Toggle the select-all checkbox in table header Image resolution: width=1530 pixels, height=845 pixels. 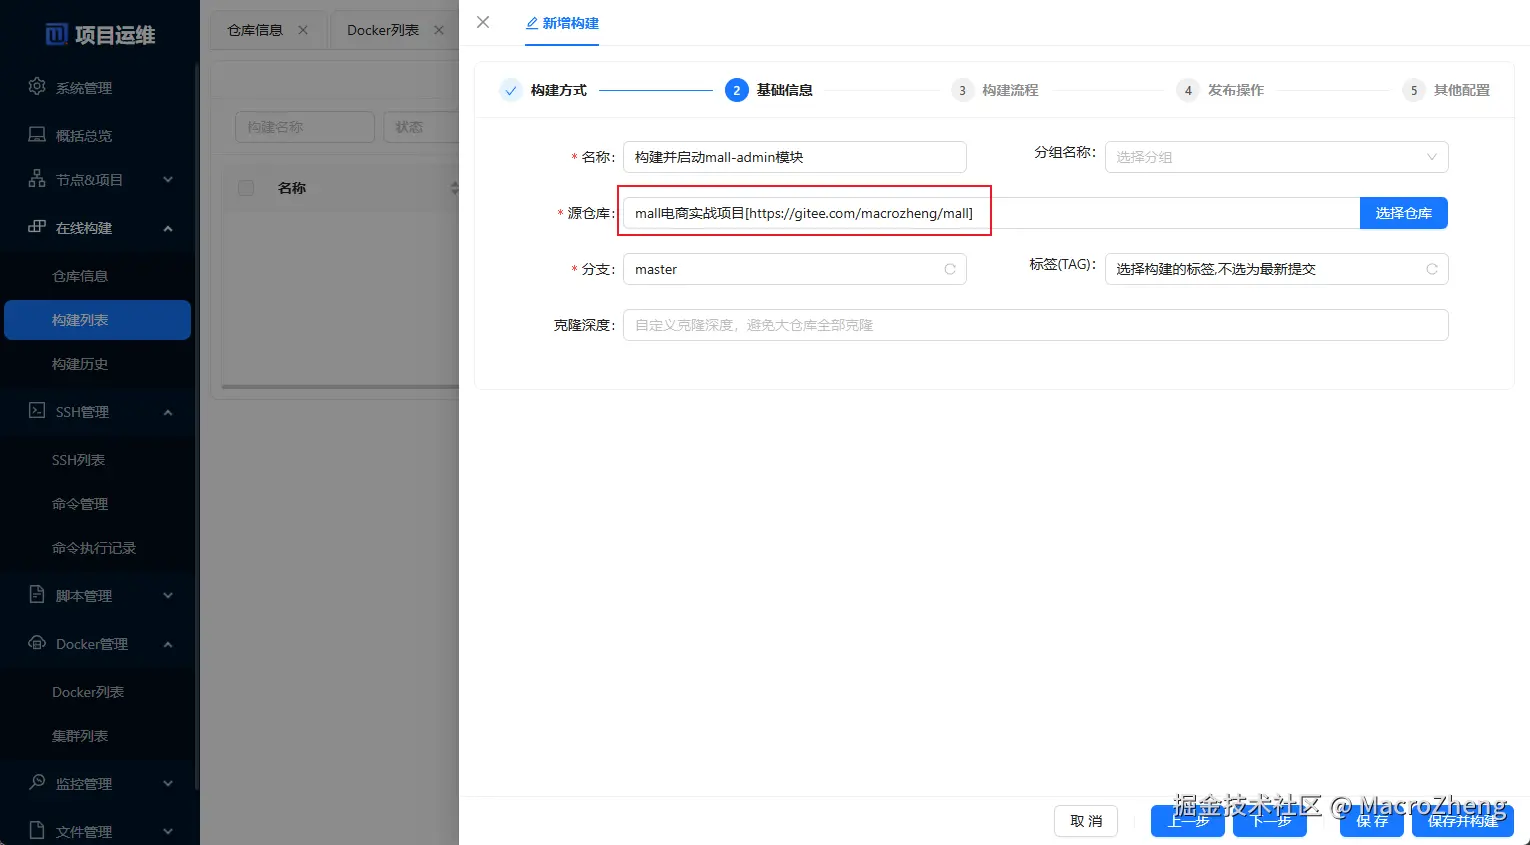click(x=246, y=188)
